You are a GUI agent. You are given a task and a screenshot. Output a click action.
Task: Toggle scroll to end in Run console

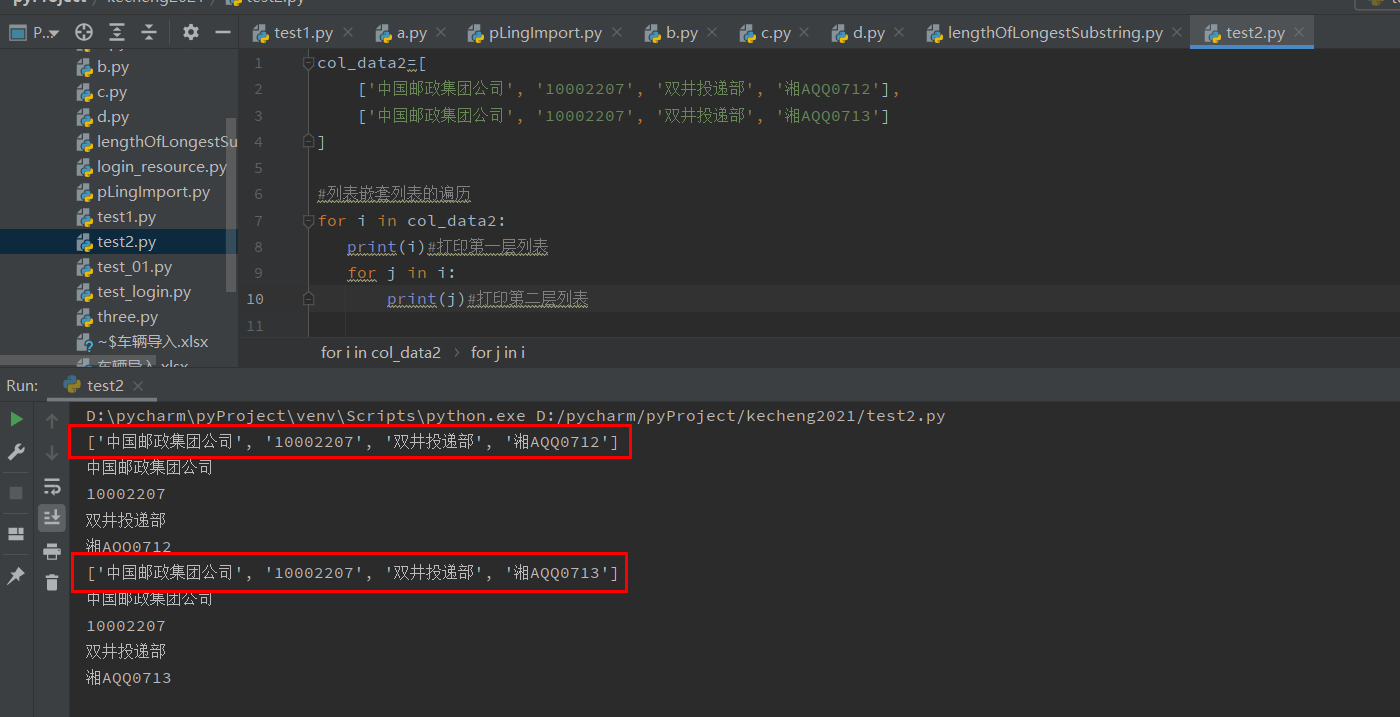[52, 517]
